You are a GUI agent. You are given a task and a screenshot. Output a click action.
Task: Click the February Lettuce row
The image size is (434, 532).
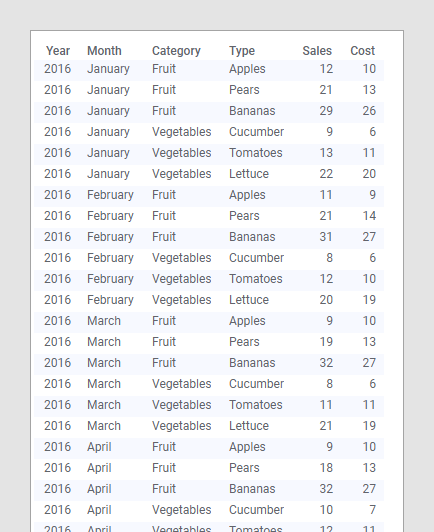coord(209,302)
